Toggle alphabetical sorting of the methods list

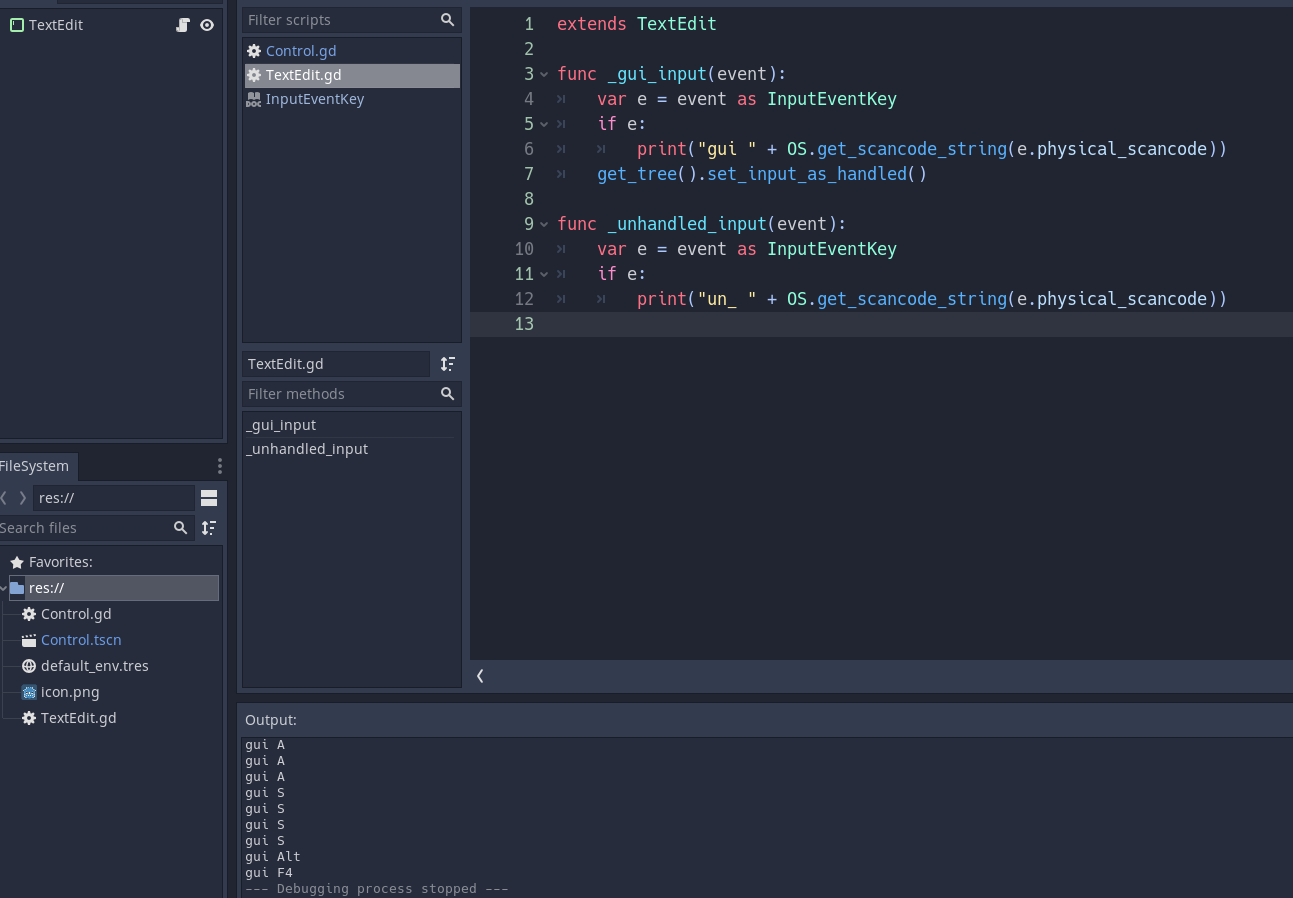(x=448, y=364)
